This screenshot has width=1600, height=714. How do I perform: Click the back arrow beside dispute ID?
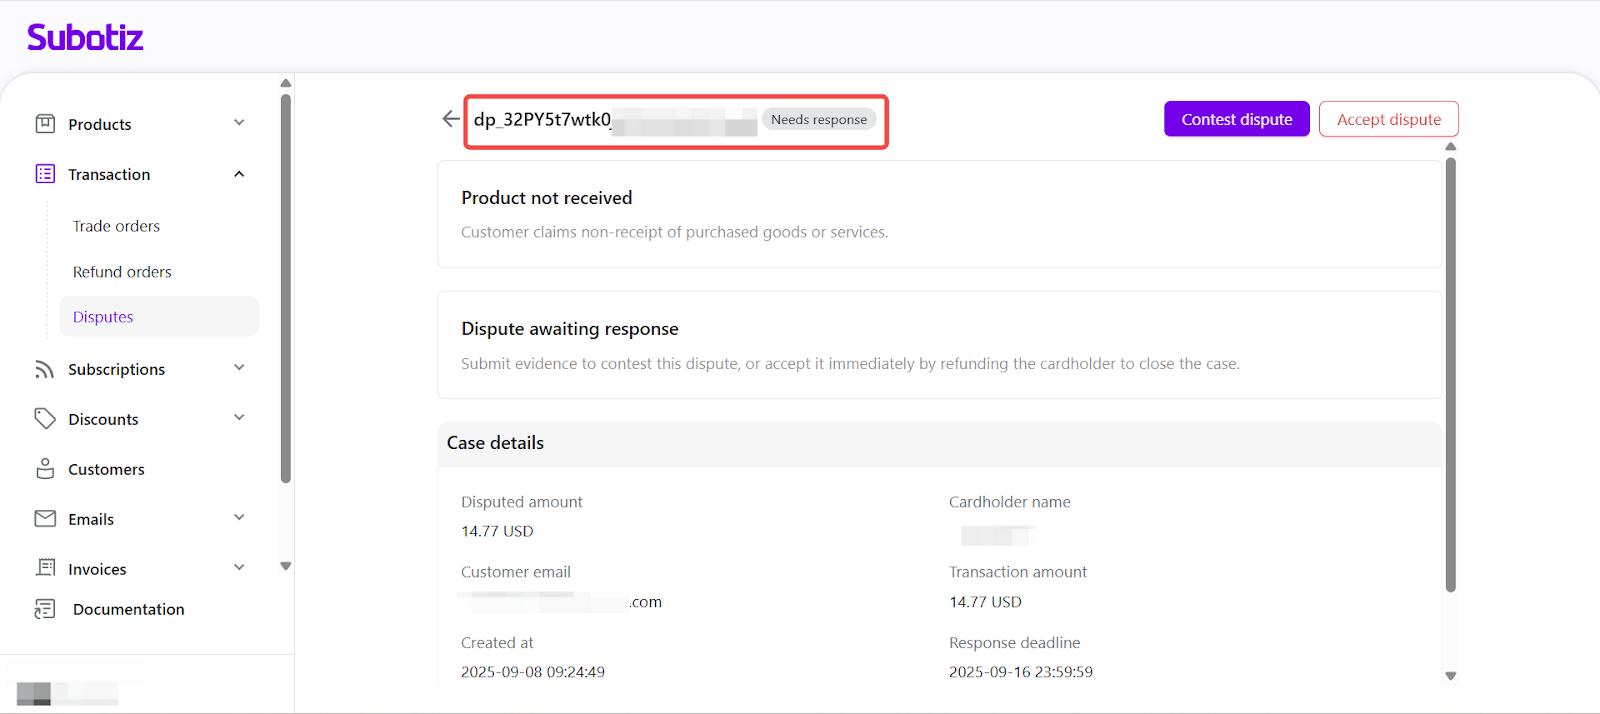451,119
